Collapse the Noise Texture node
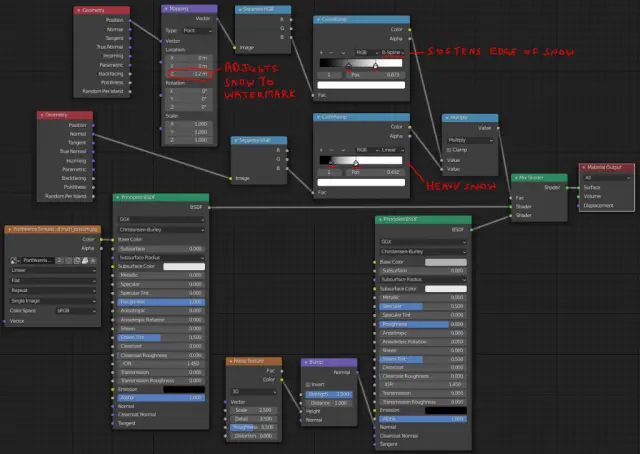 [x=231, y=361]
